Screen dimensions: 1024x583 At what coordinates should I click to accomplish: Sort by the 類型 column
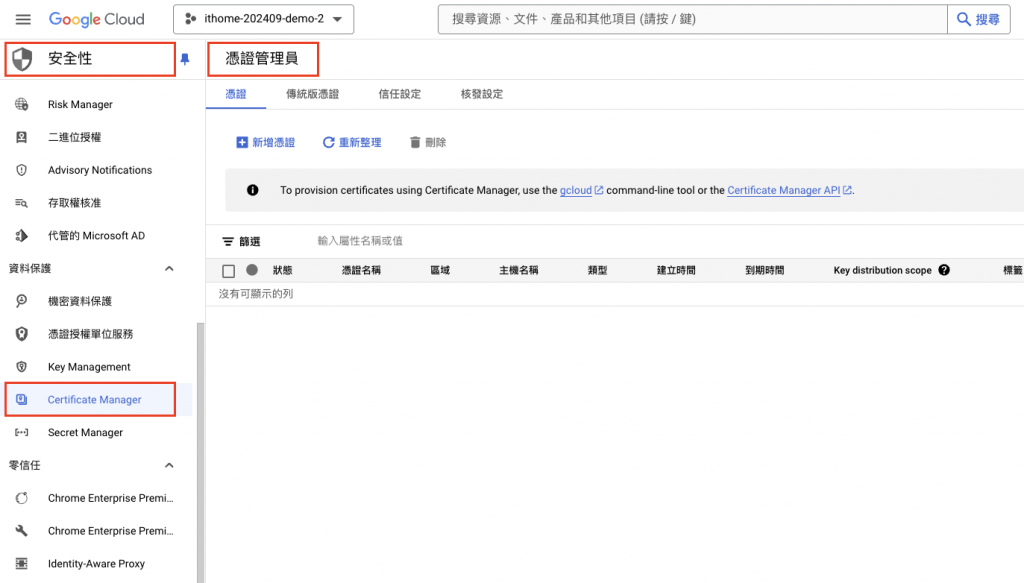(598, 270)
